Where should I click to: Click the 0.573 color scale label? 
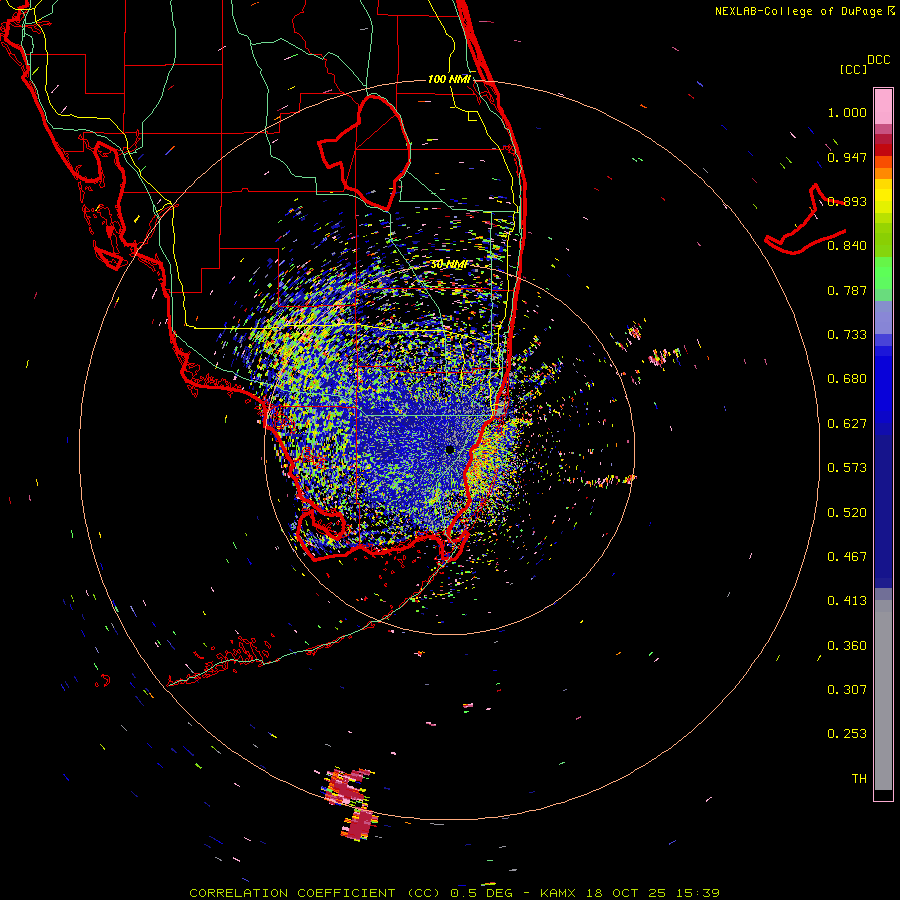tap(847, 468)
